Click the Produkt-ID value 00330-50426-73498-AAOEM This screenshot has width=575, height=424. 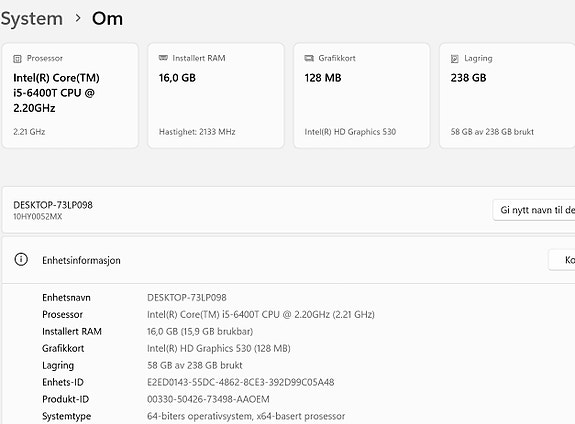tap(208, 399)
